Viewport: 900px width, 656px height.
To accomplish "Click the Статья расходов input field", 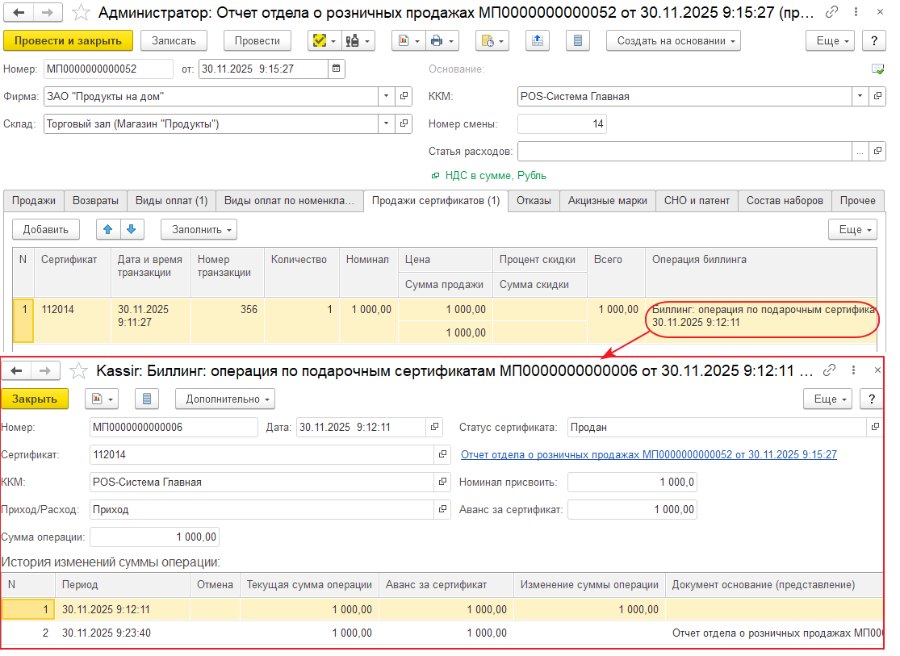I will click(684, 152).
